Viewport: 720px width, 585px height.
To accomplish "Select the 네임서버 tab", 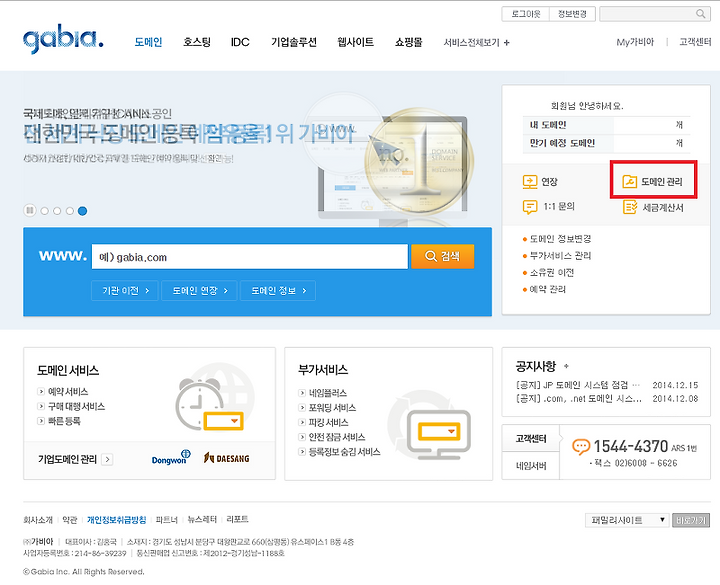I will [x=531, y=466].
